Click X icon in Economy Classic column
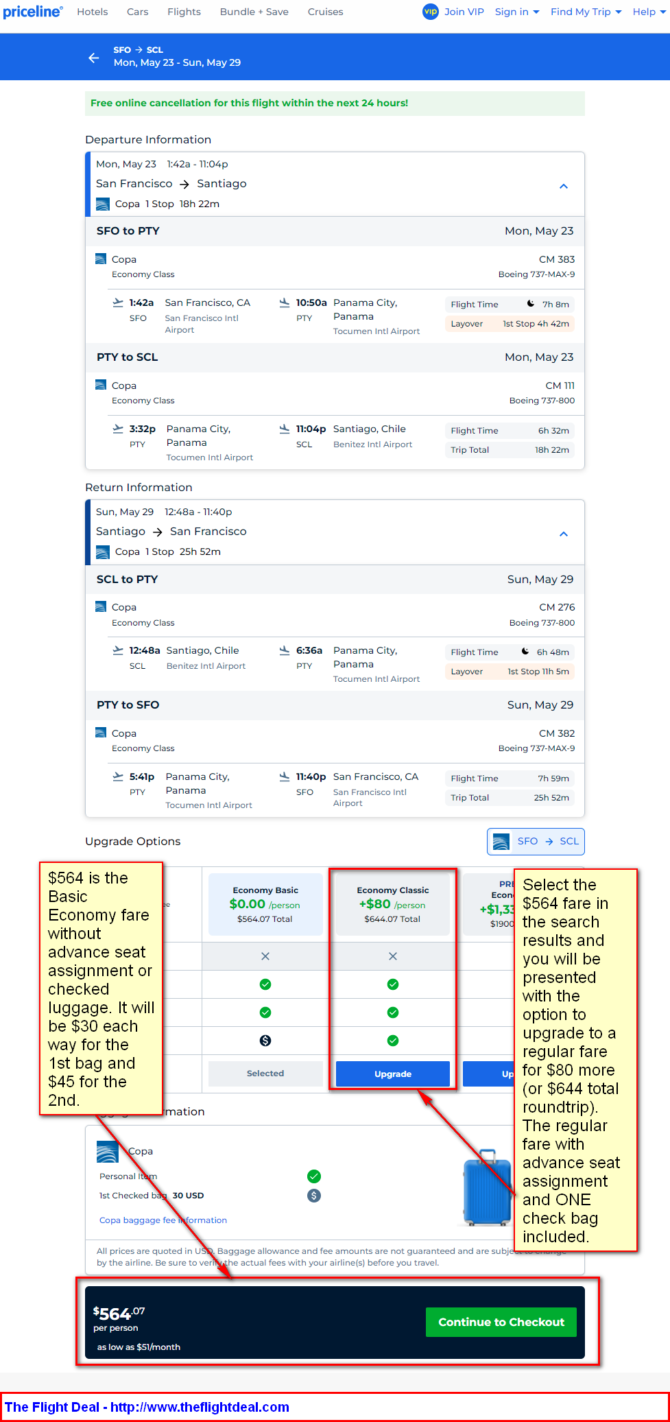Image resolution: width=670 pixels, height=1422 pixels. tap(393, 957)
